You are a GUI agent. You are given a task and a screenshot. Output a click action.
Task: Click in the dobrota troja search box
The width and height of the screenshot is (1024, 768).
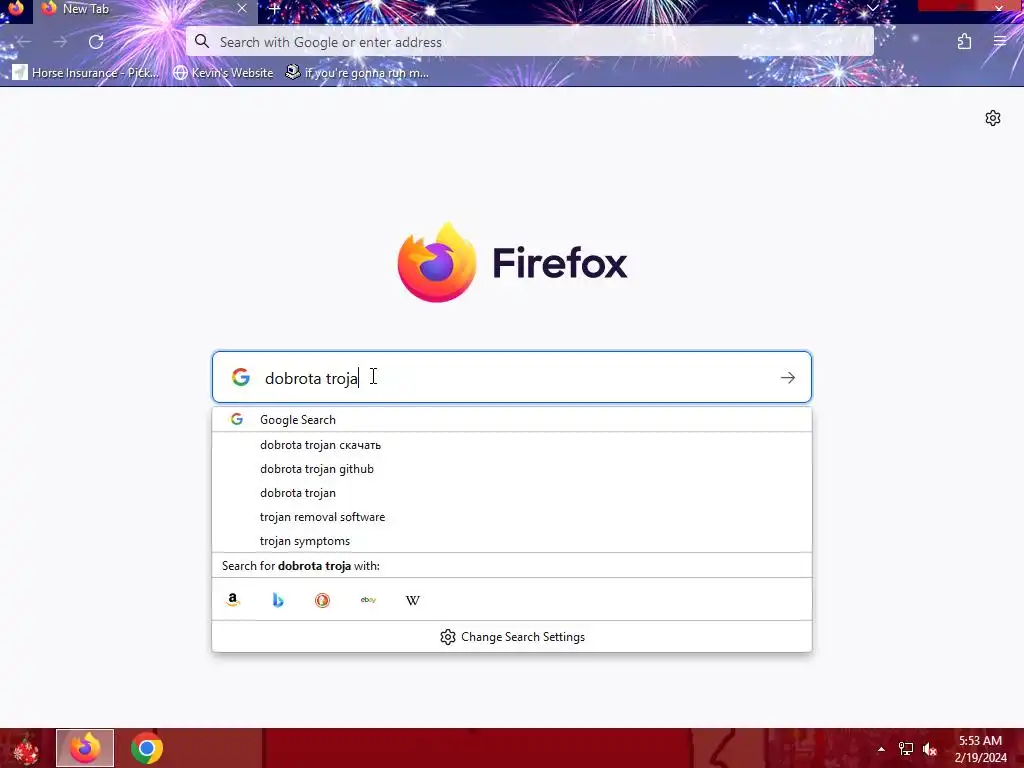pos(511,377)
